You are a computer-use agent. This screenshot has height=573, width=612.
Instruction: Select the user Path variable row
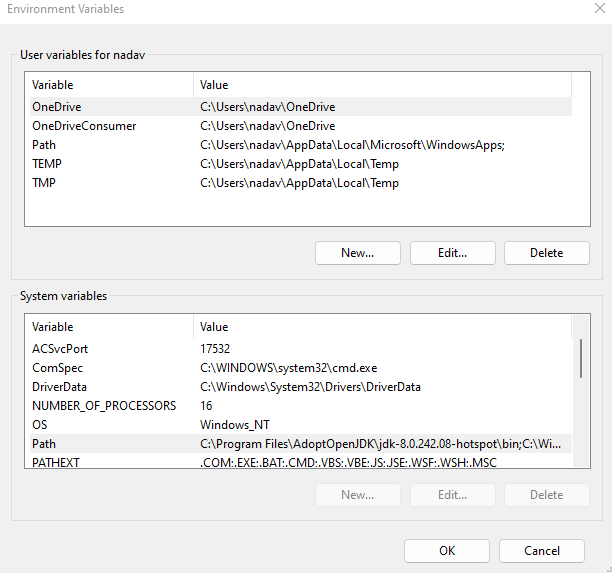click(x=301, y=145)
